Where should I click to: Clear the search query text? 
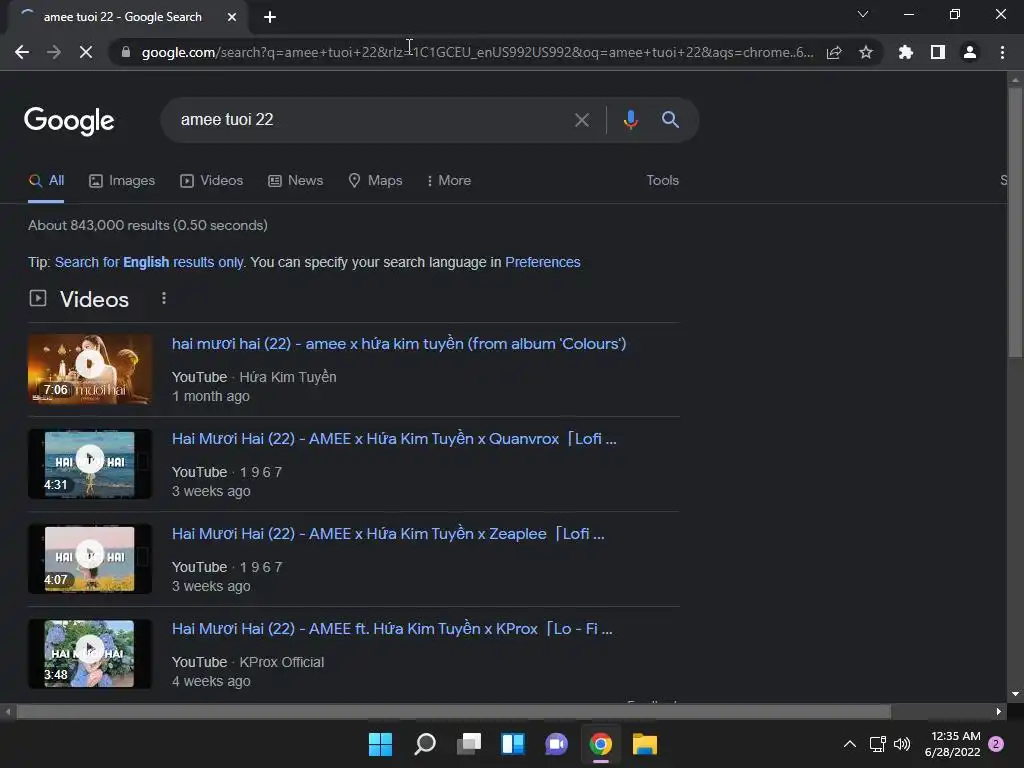tap(581, 120)
